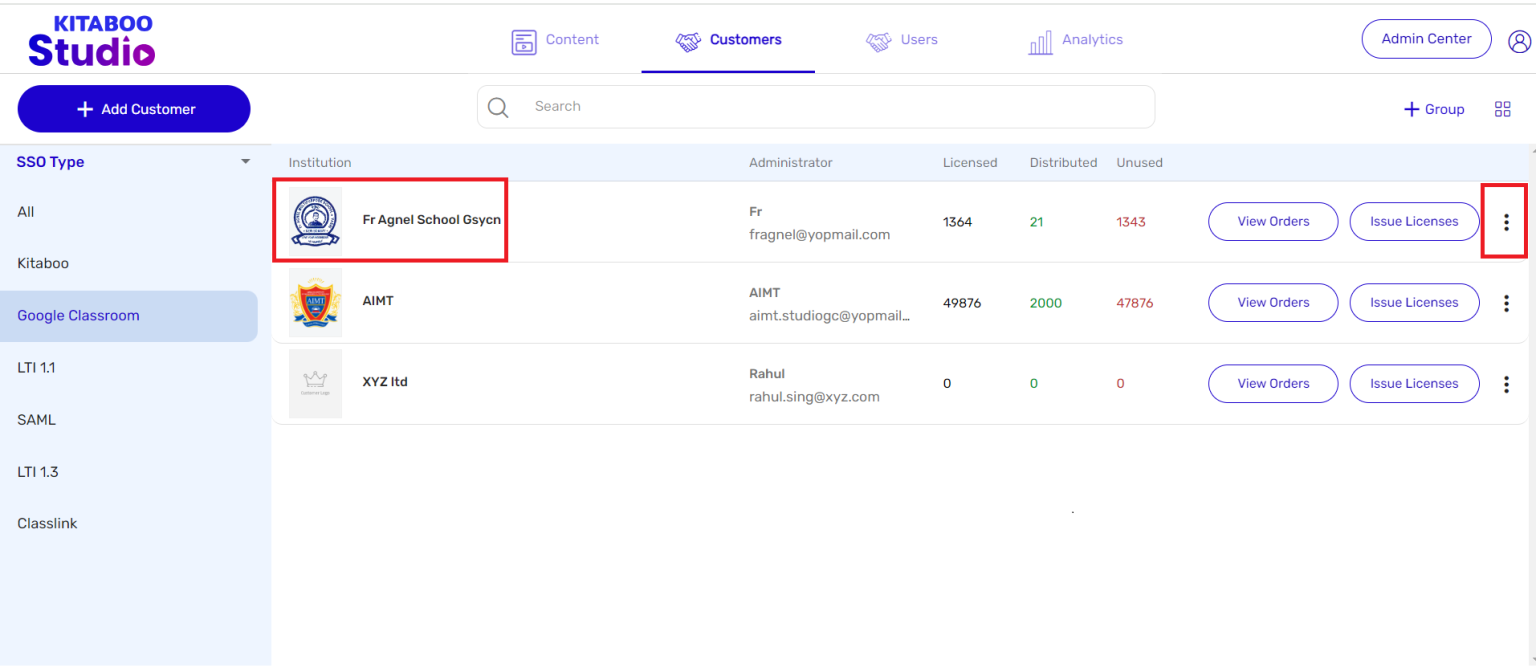1536x668 pixels.
Task: Click licensed count 1364
Action: click(957, 222)
